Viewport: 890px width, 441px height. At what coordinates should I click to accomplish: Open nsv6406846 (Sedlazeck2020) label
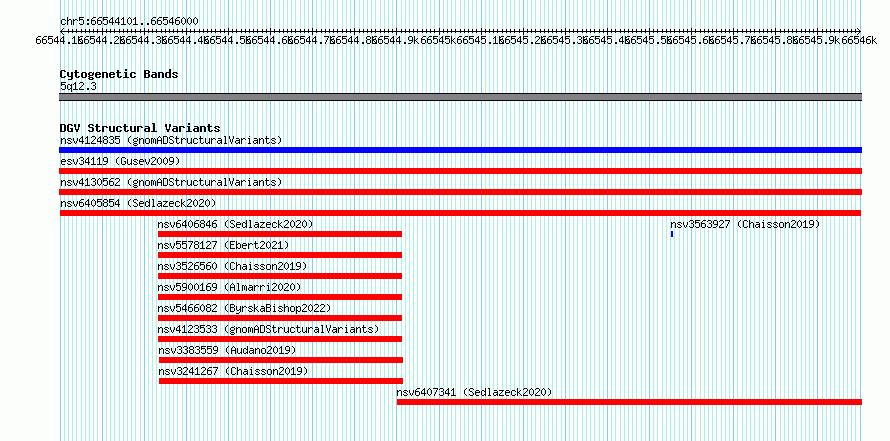235,224
